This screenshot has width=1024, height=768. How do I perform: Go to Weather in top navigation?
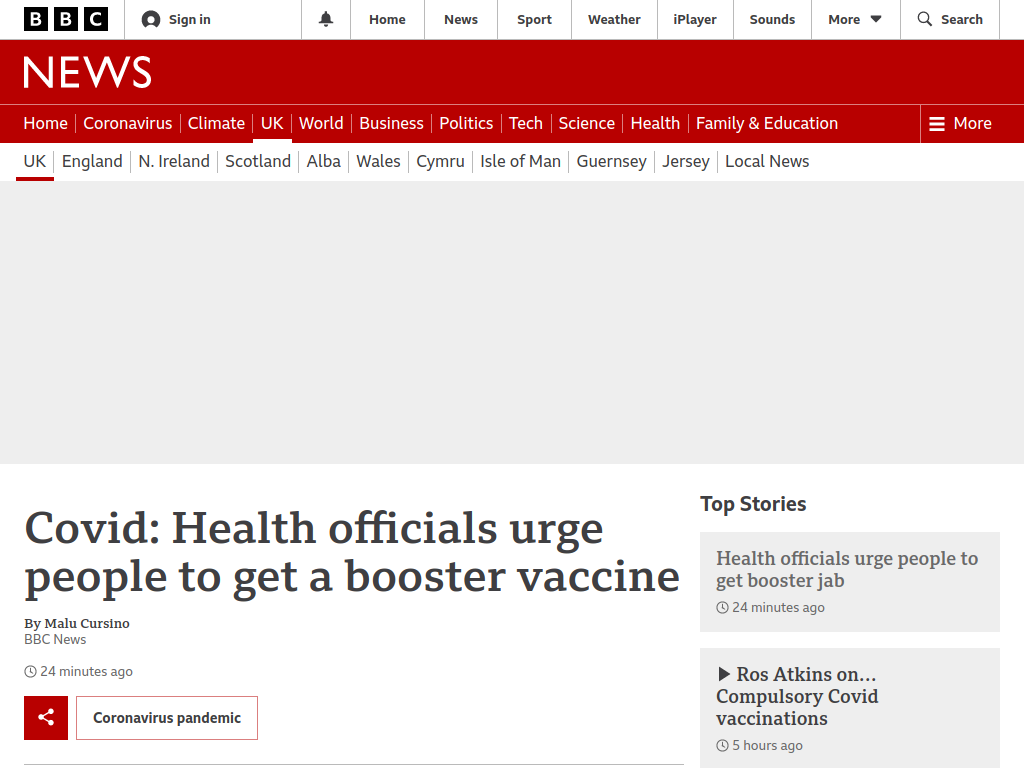point(614,20)
